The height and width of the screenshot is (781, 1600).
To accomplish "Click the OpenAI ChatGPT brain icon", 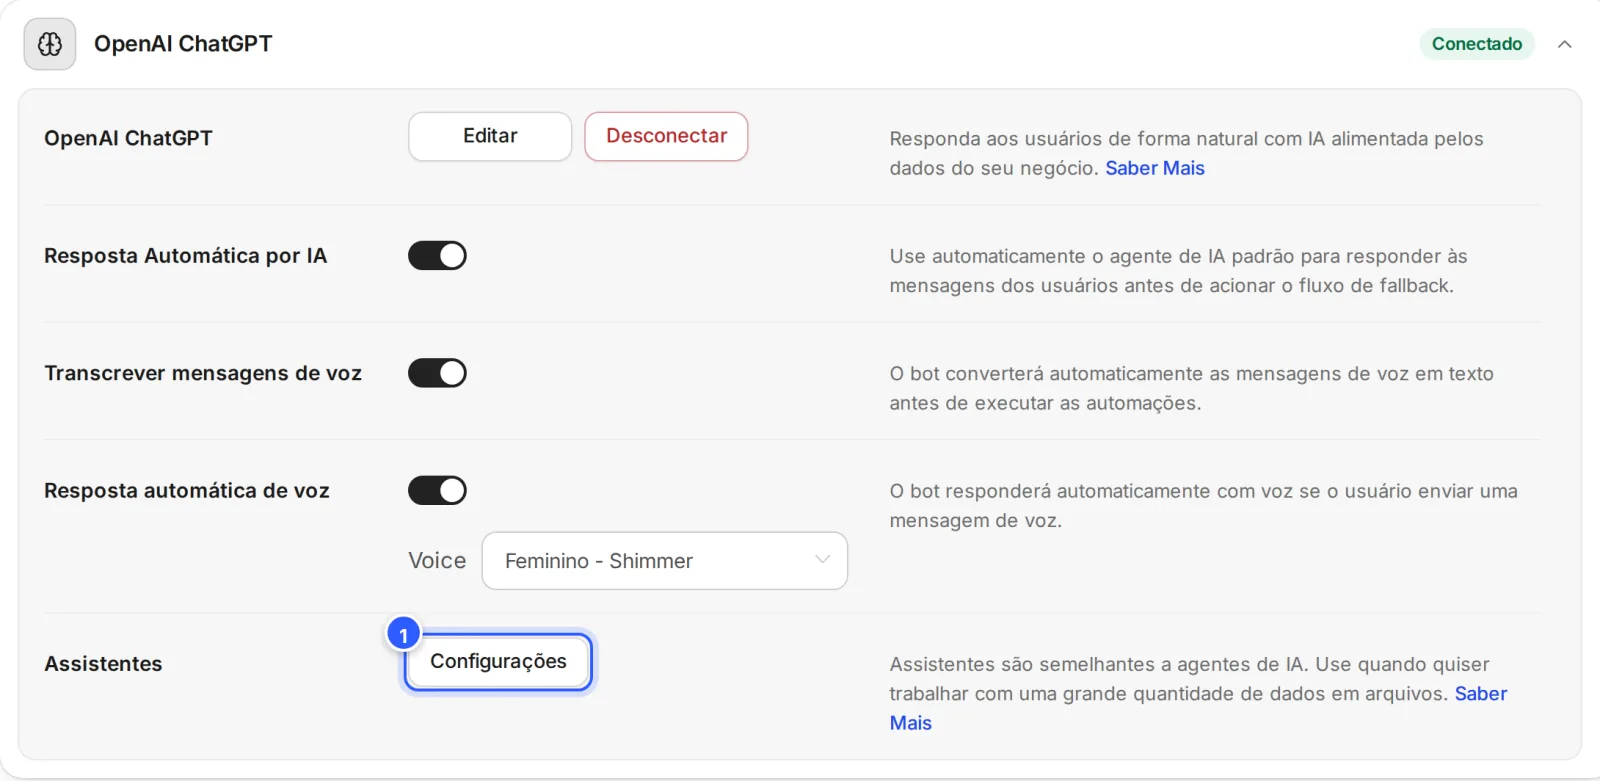I will click(50, 44).
